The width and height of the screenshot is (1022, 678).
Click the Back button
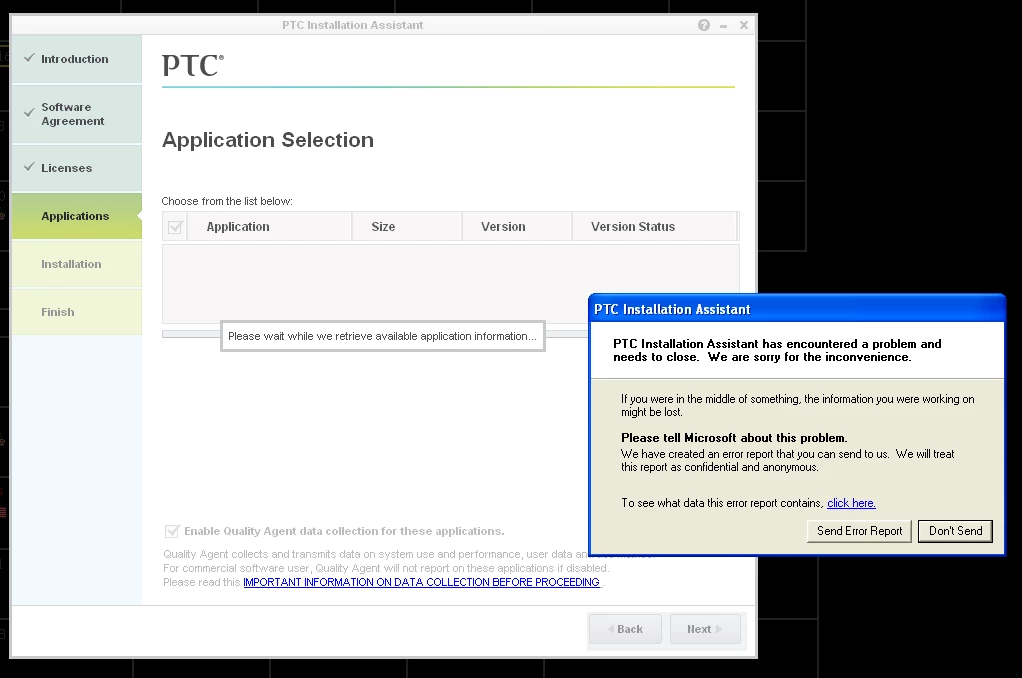click(x=625, y=629)
